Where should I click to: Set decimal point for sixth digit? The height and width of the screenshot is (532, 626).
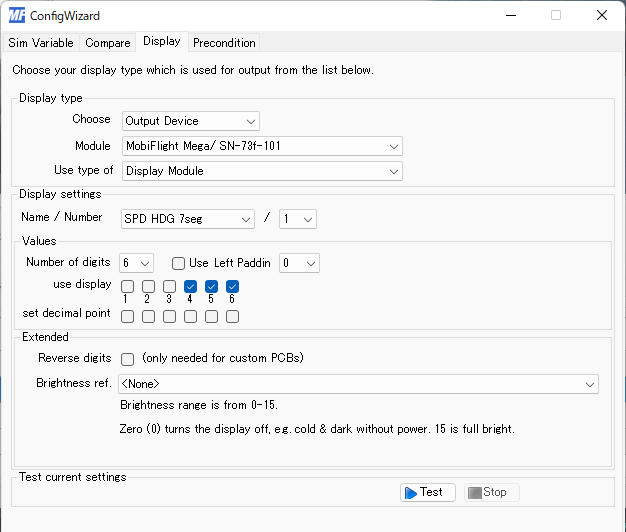point(232,316)
